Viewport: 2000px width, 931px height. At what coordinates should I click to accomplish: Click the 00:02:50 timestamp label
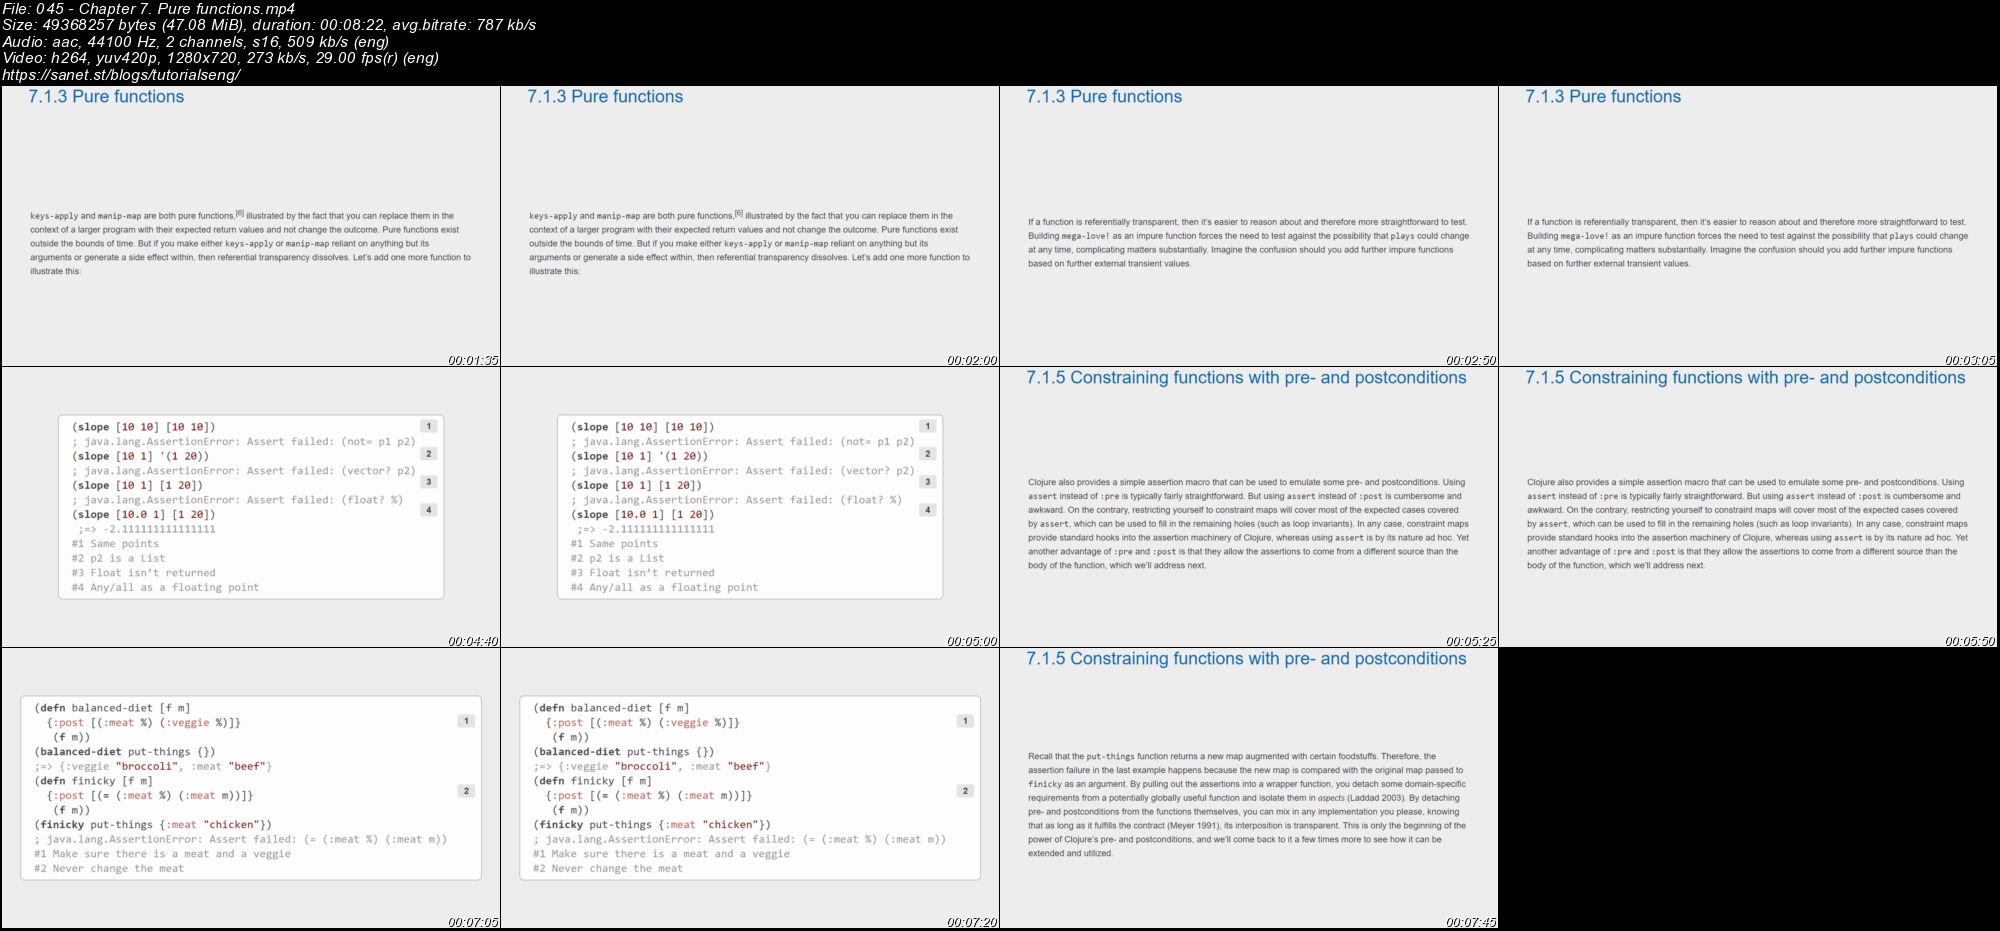[1471, 360]
